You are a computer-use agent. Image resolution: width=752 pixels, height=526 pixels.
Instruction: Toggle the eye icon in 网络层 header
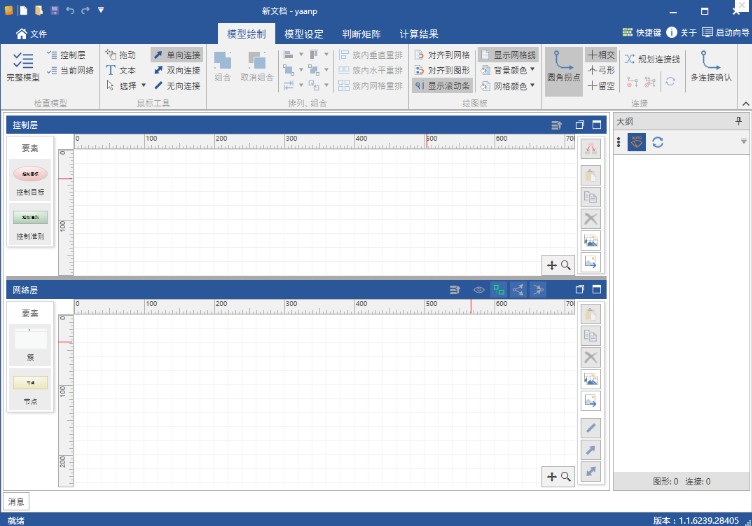[479, 290]
